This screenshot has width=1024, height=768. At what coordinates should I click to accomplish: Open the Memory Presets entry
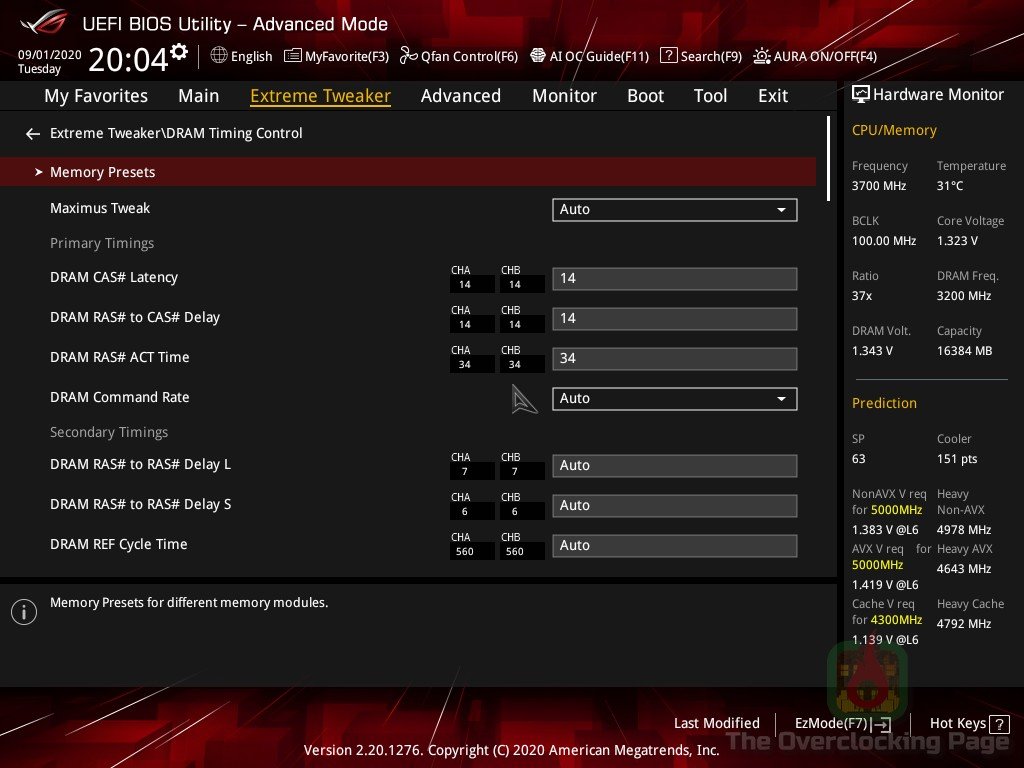pyautogui.click(x=102, y=171)
